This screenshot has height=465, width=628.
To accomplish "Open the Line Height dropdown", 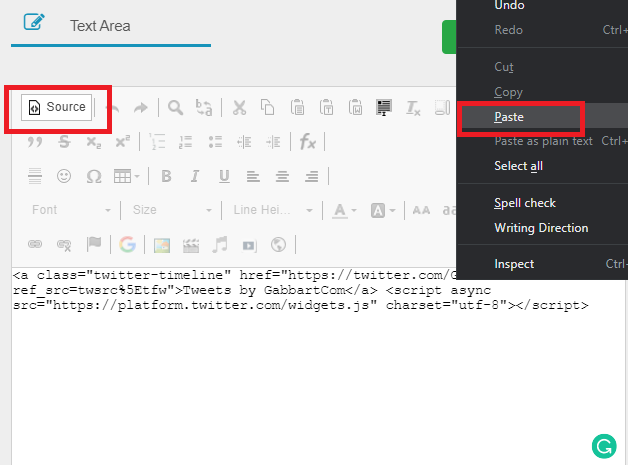I will (273, 210).
